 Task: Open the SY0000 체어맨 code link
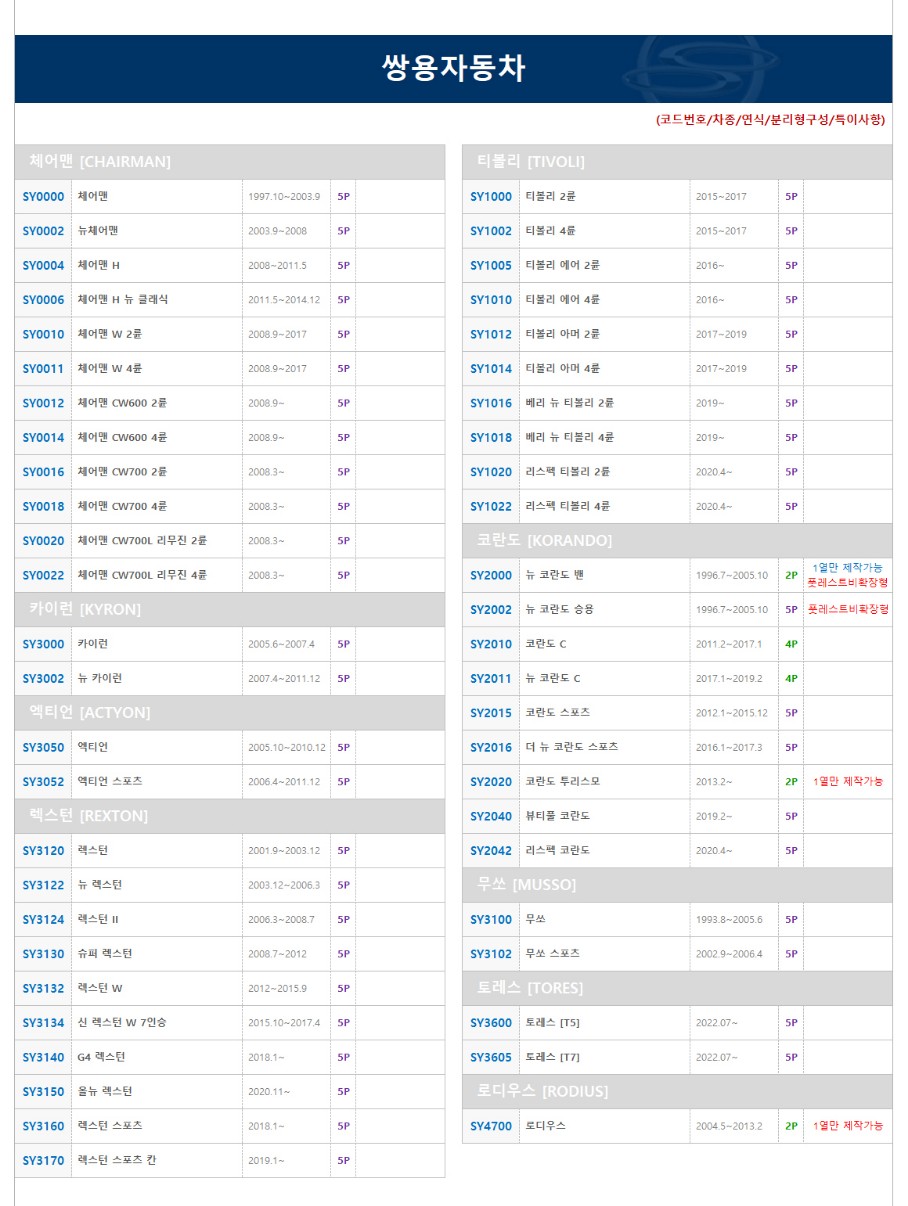(43, 197)
